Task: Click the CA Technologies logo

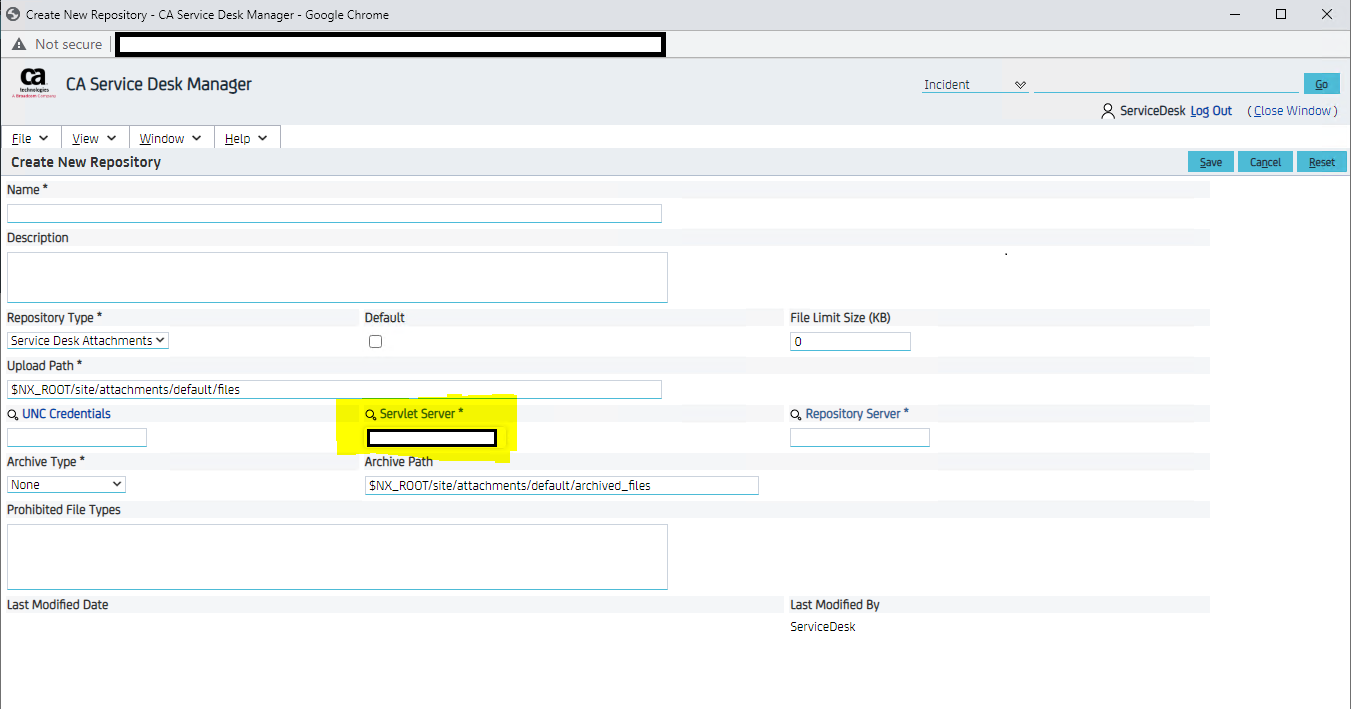Action: click(x=33, y=83)
